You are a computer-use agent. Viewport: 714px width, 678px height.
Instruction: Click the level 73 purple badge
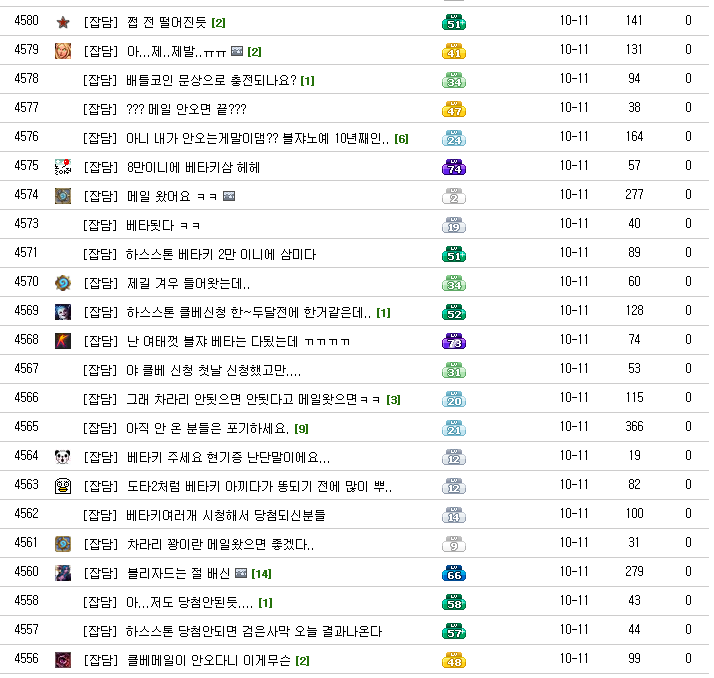point(454,341)
